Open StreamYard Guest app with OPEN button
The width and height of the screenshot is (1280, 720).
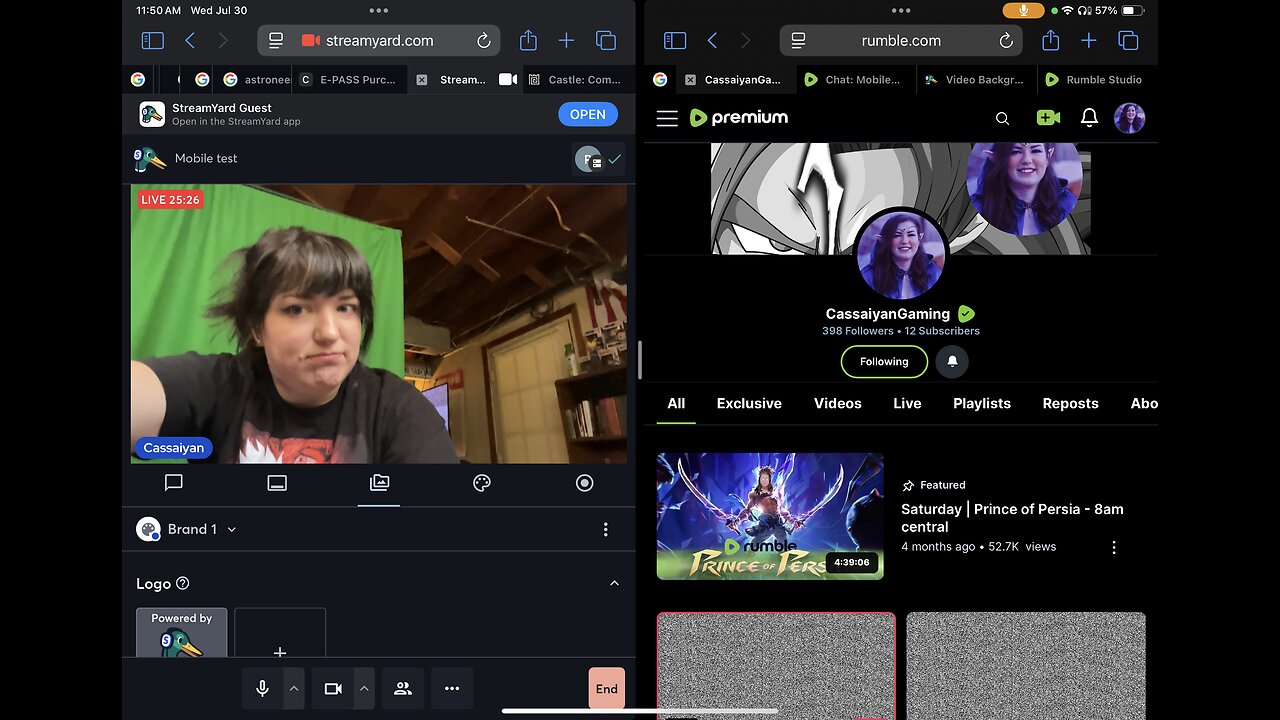coord(587,114)
